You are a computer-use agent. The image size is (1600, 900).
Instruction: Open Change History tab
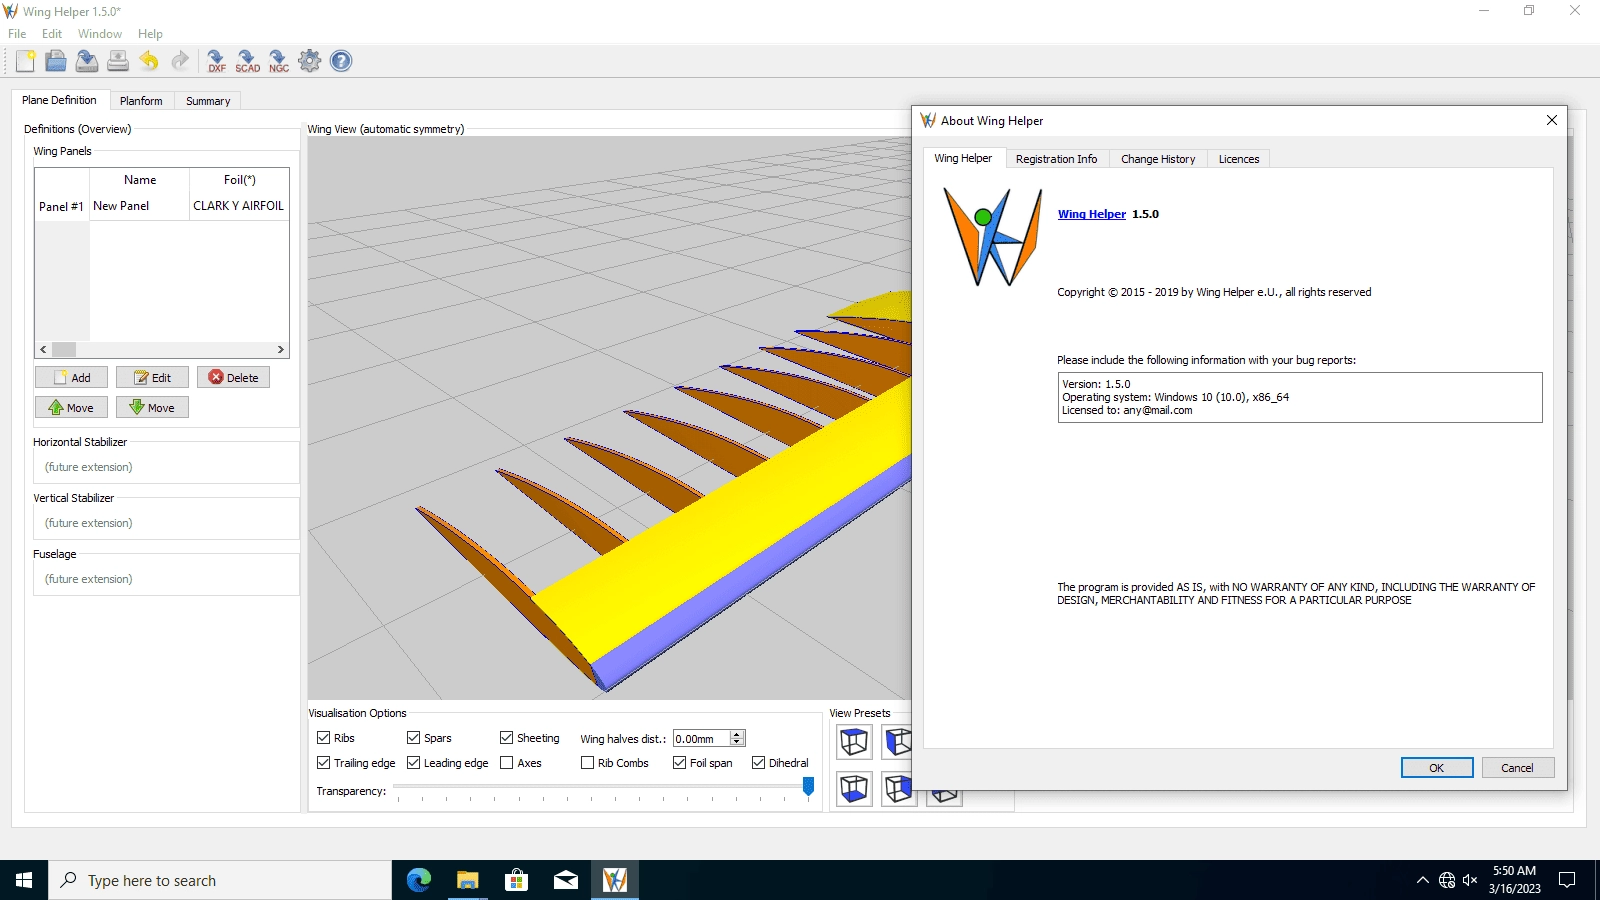1158,159
